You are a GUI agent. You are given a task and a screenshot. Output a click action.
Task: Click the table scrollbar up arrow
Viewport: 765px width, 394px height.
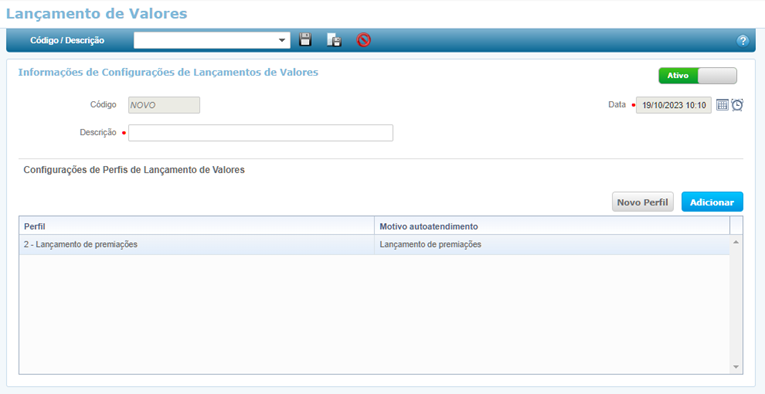(x=736, y=242)
